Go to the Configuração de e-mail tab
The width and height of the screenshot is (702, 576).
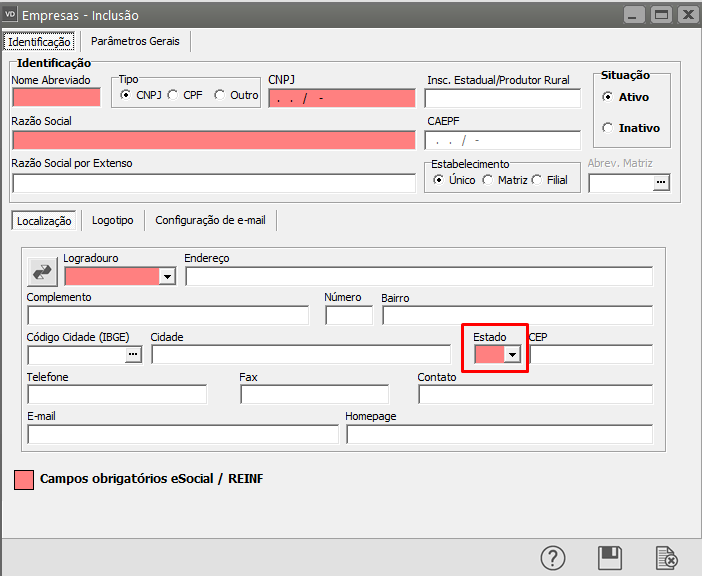210,220
